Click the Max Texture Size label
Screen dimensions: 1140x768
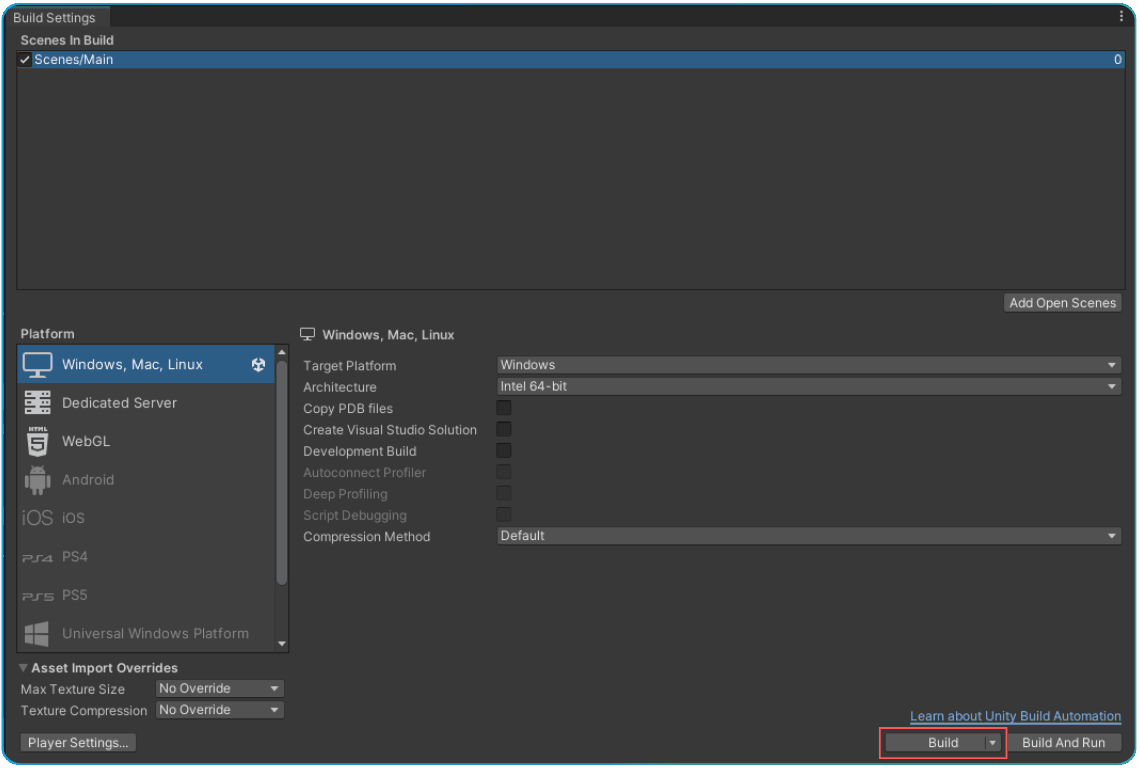73,689
